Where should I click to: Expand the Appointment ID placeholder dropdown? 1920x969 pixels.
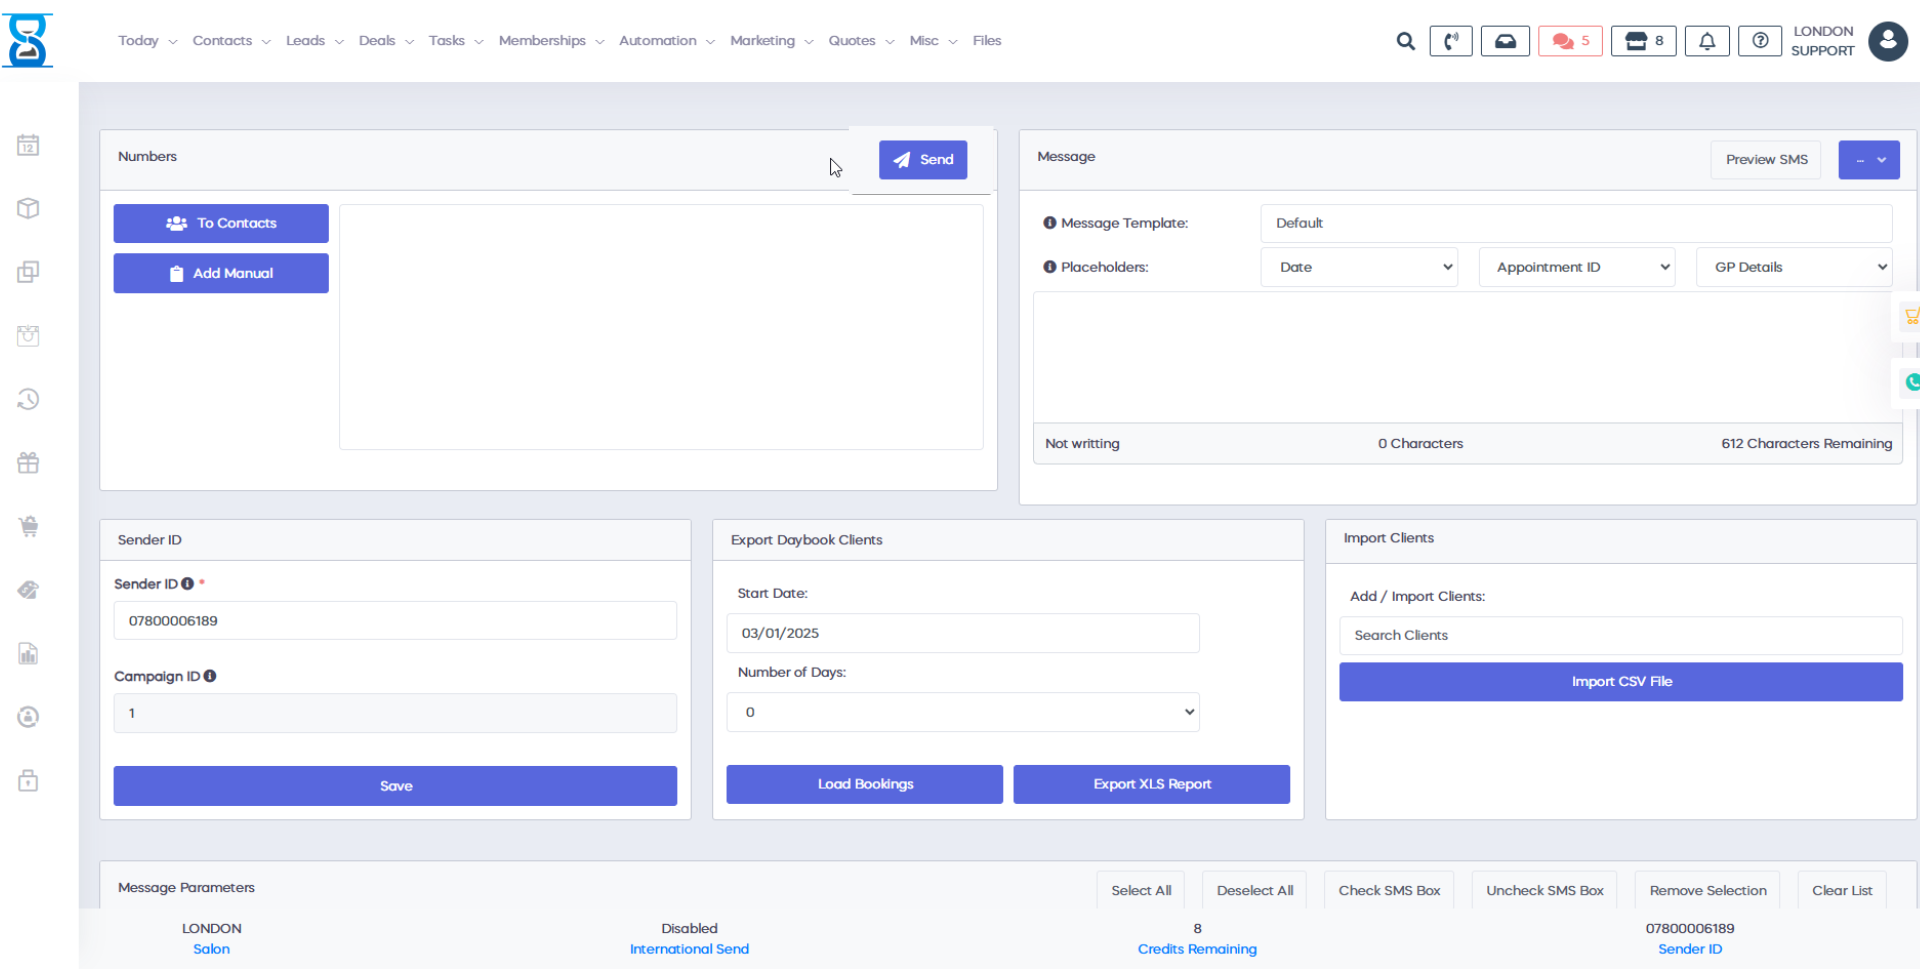(x=1576, y=267)
